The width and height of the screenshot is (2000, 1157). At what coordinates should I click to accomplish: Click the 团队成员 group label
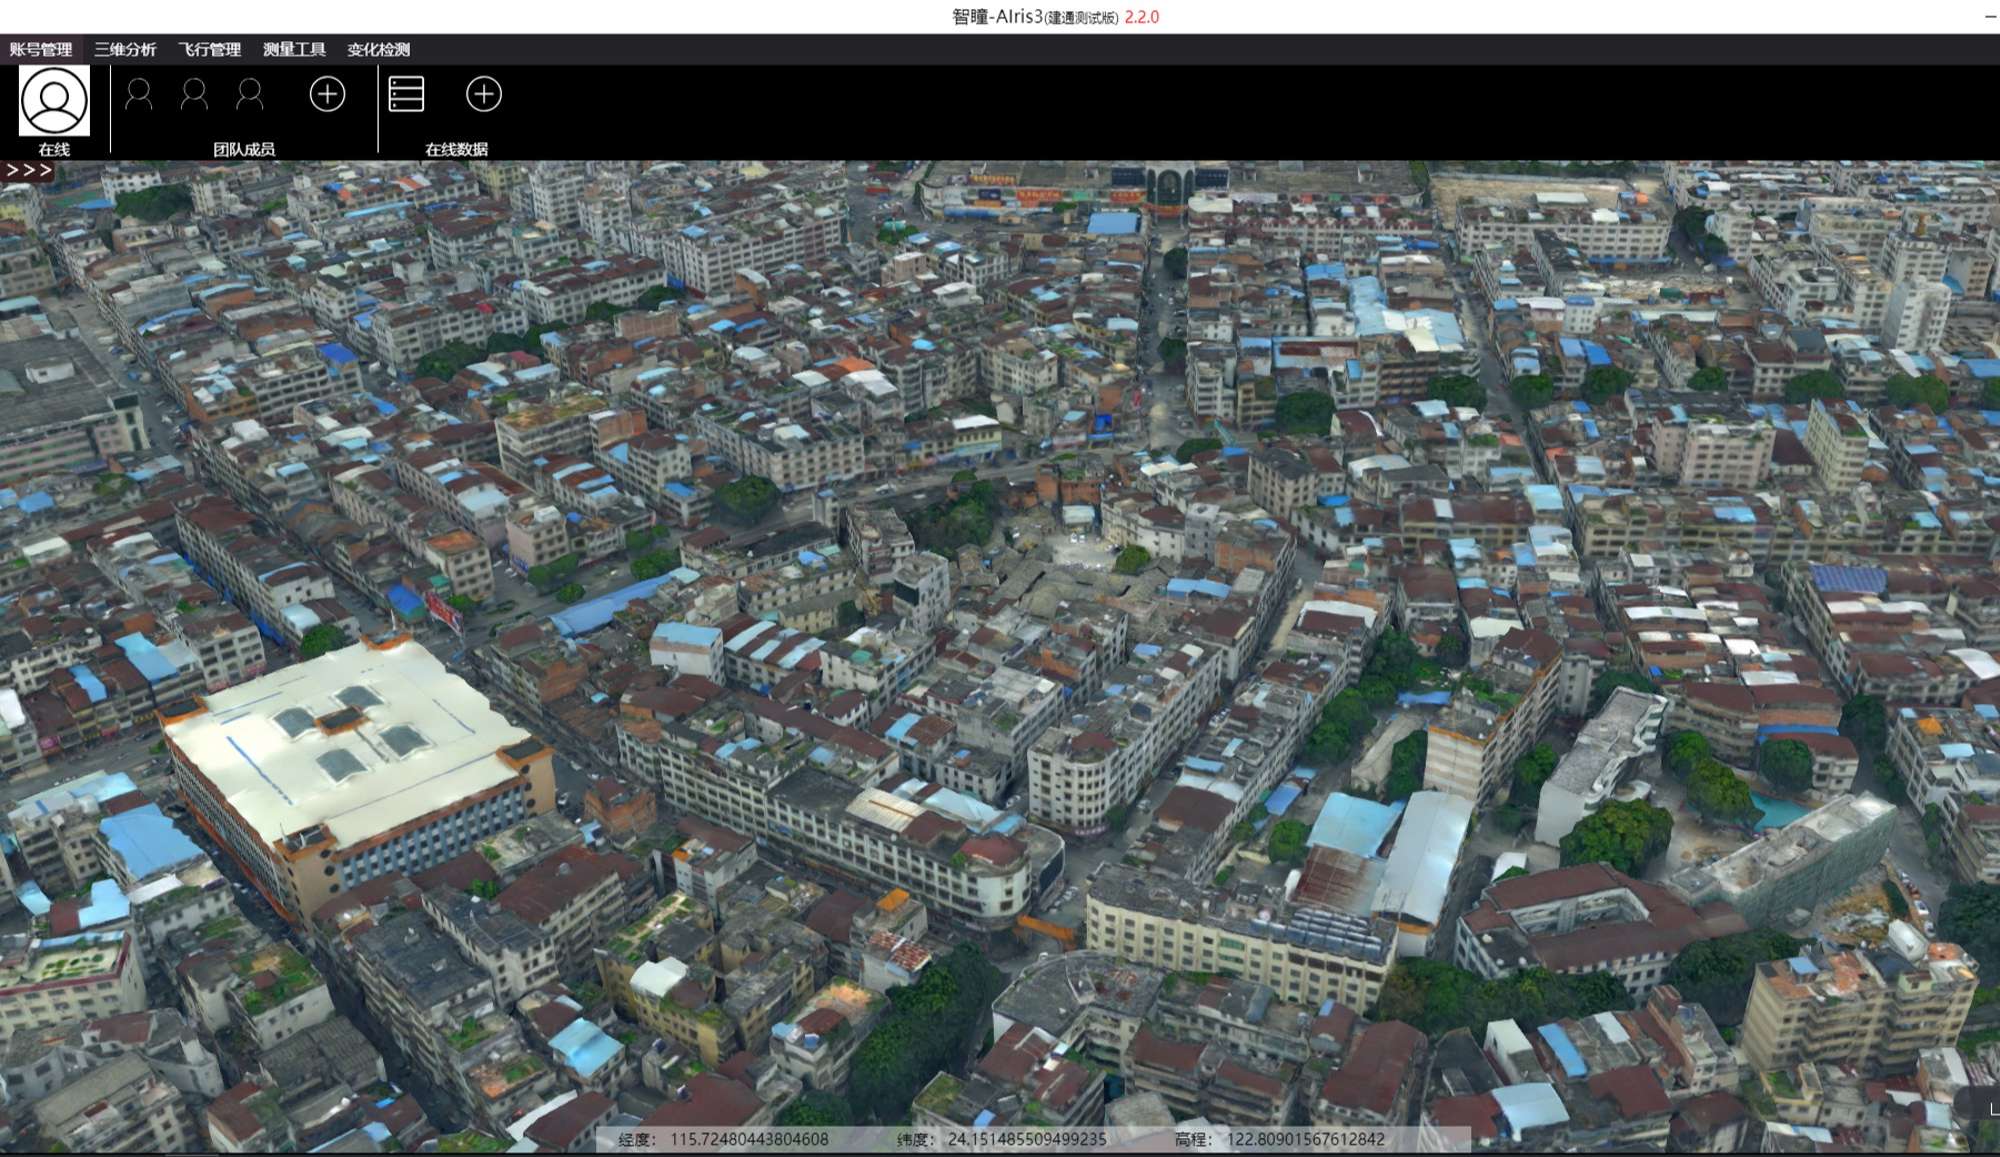[243, 149]
